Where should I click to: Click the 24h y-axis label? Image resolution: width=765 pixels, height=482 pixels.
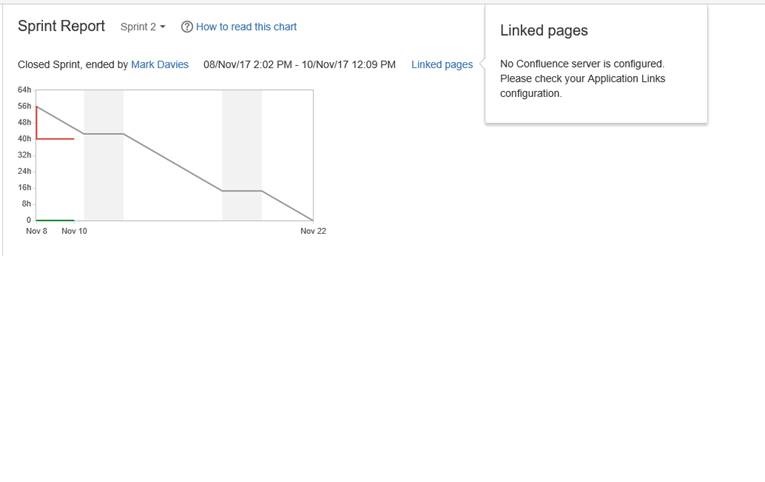click(24, 171)
